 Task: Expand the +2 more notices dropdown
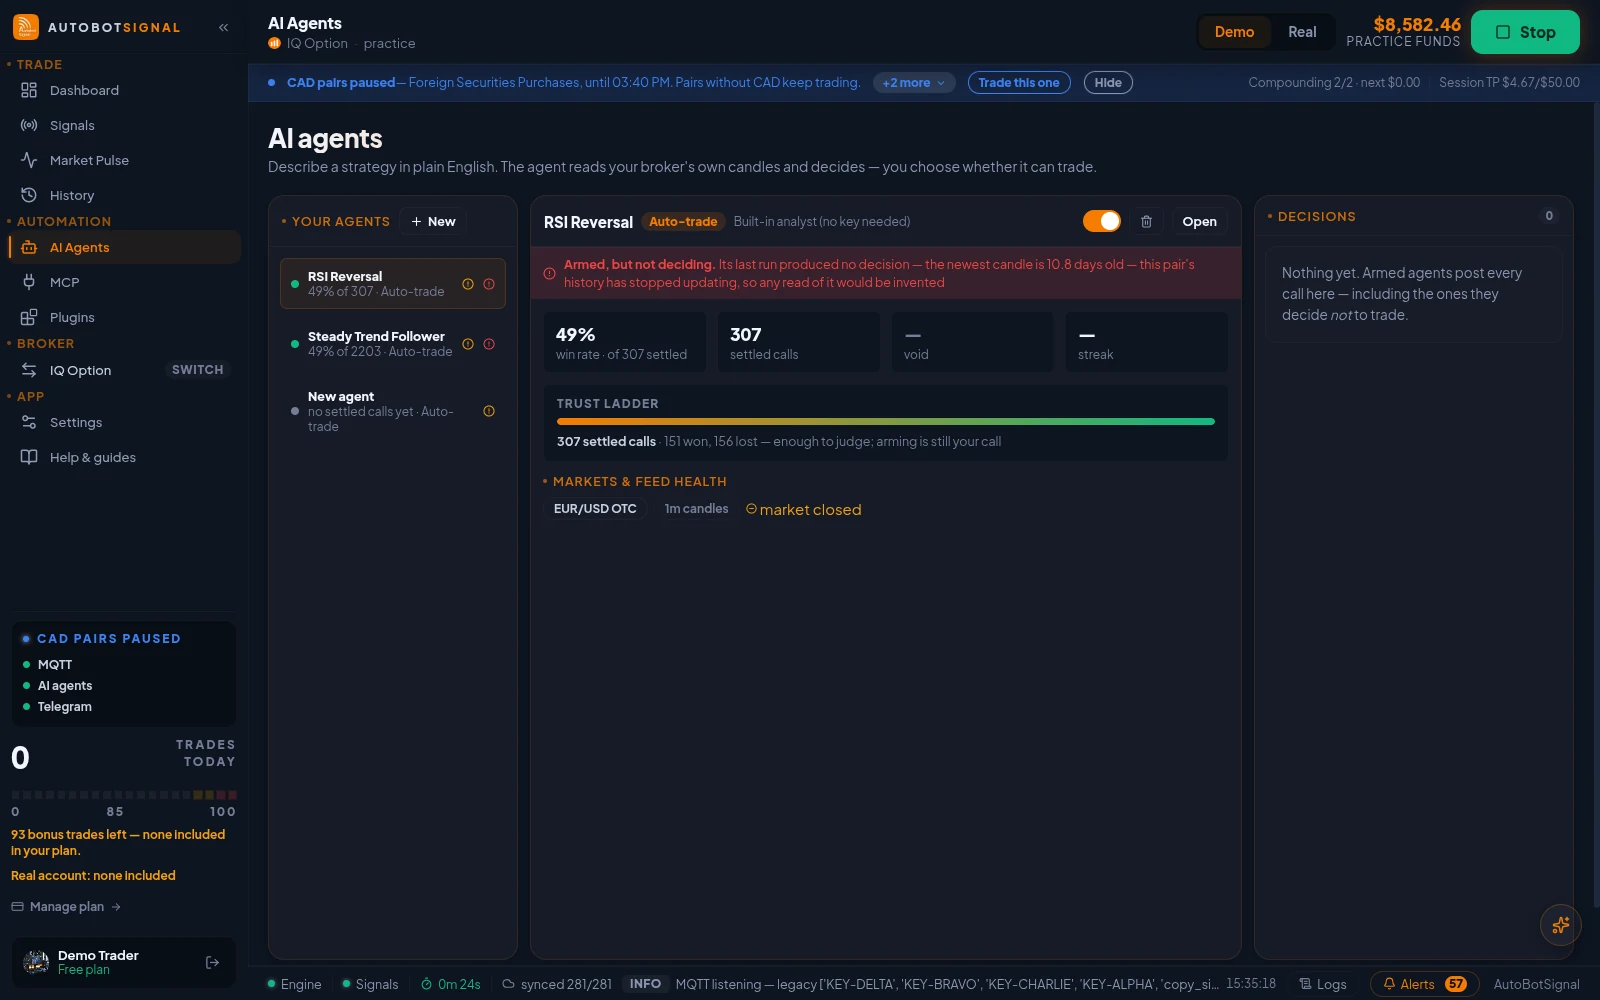913,83
